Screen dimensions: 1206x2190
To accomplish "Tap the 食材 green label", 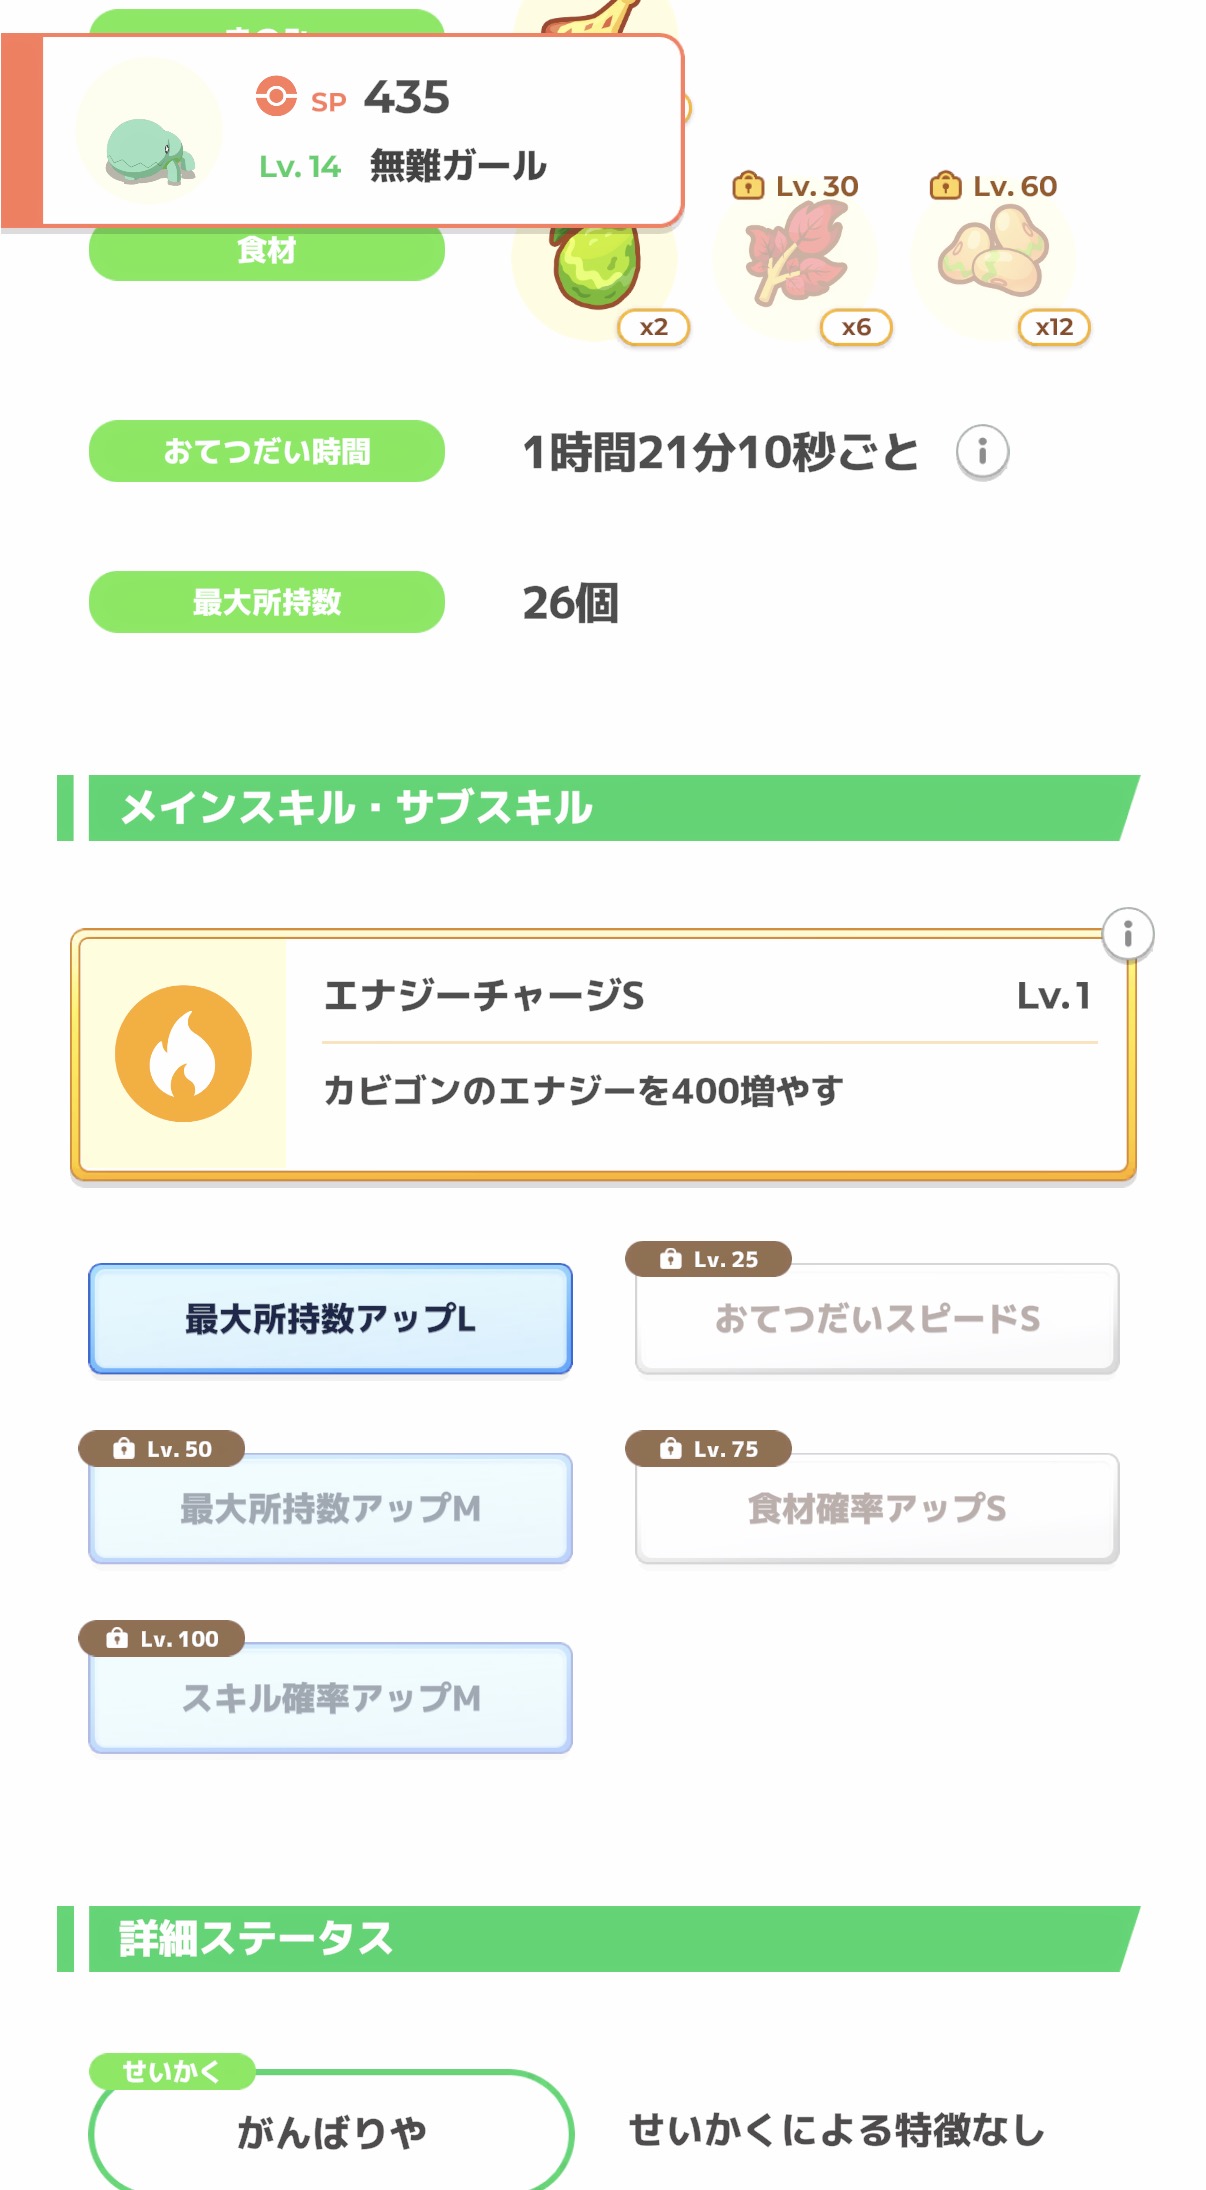I will pyautogui.click(x=267, y=253).
